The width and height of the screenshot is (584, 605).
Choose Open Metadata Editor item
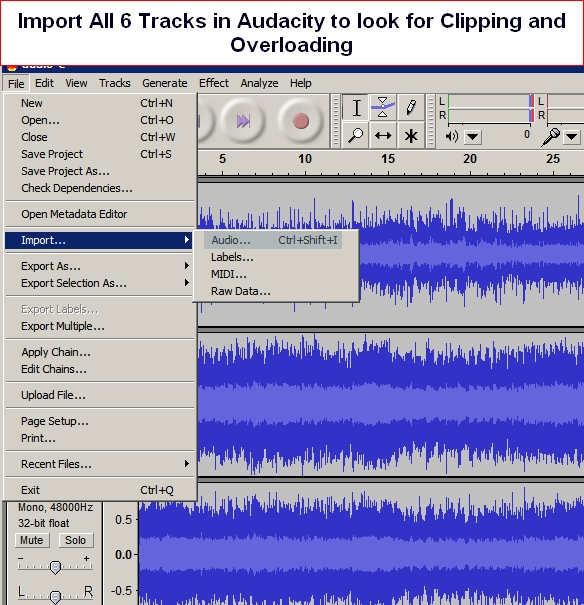tap(99, 214)
